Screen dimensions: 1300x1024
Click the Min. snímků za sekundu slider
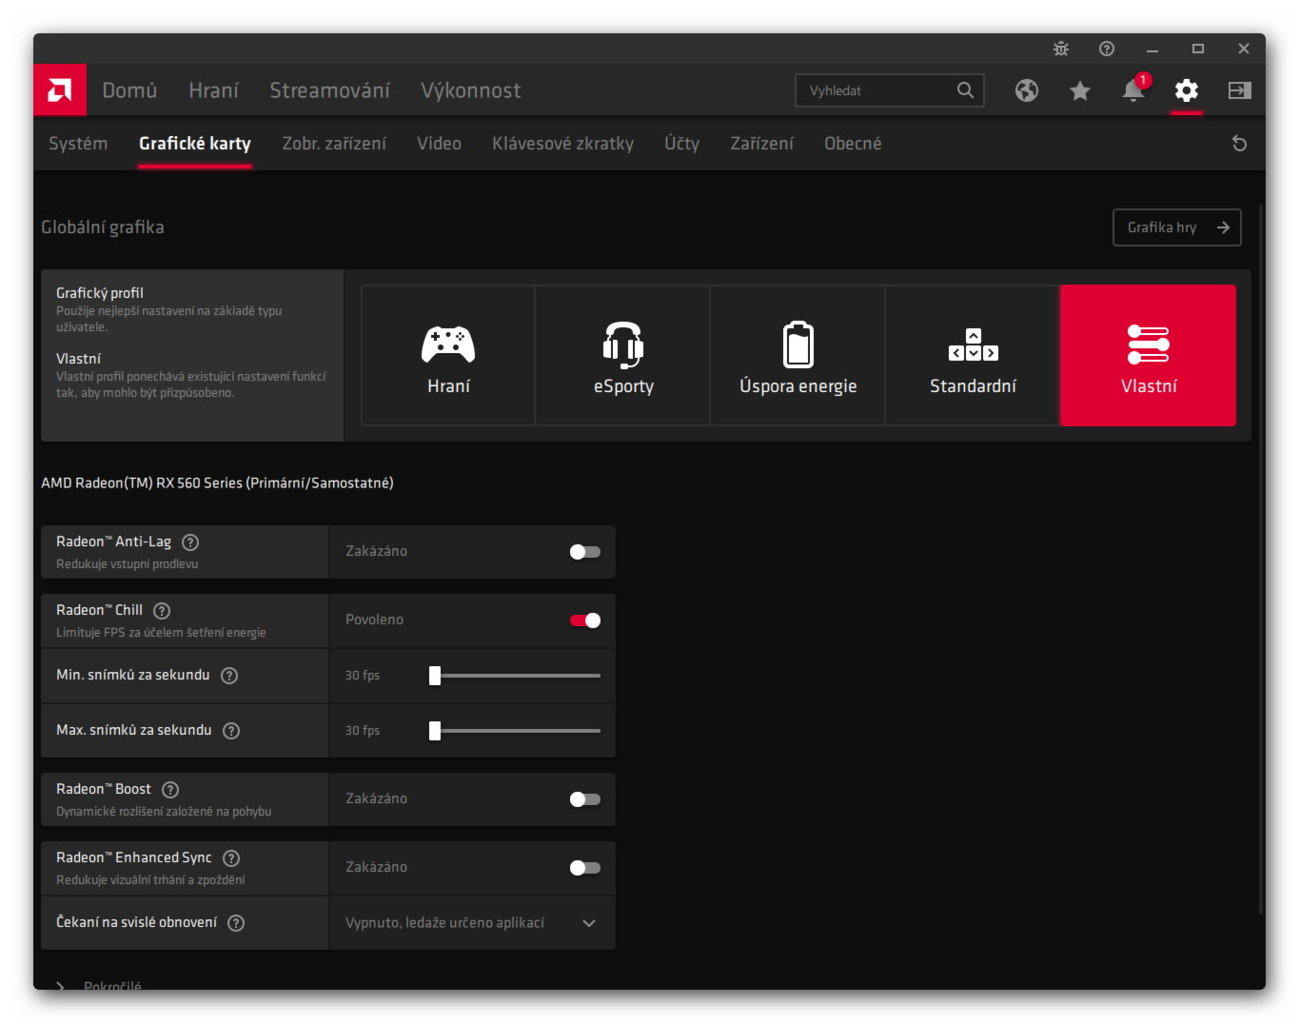point(516,676)
